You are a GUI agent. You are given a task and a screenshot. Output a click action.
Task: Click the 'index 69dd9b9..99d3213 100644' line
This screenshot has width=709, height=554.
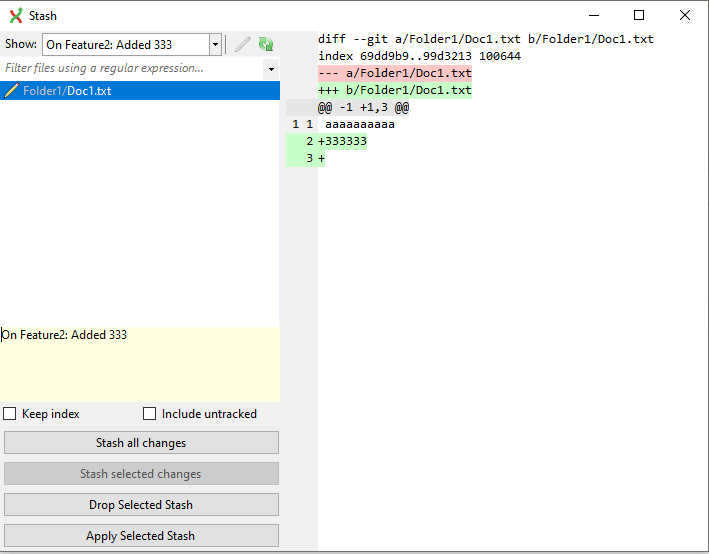(x=420, y=56)
